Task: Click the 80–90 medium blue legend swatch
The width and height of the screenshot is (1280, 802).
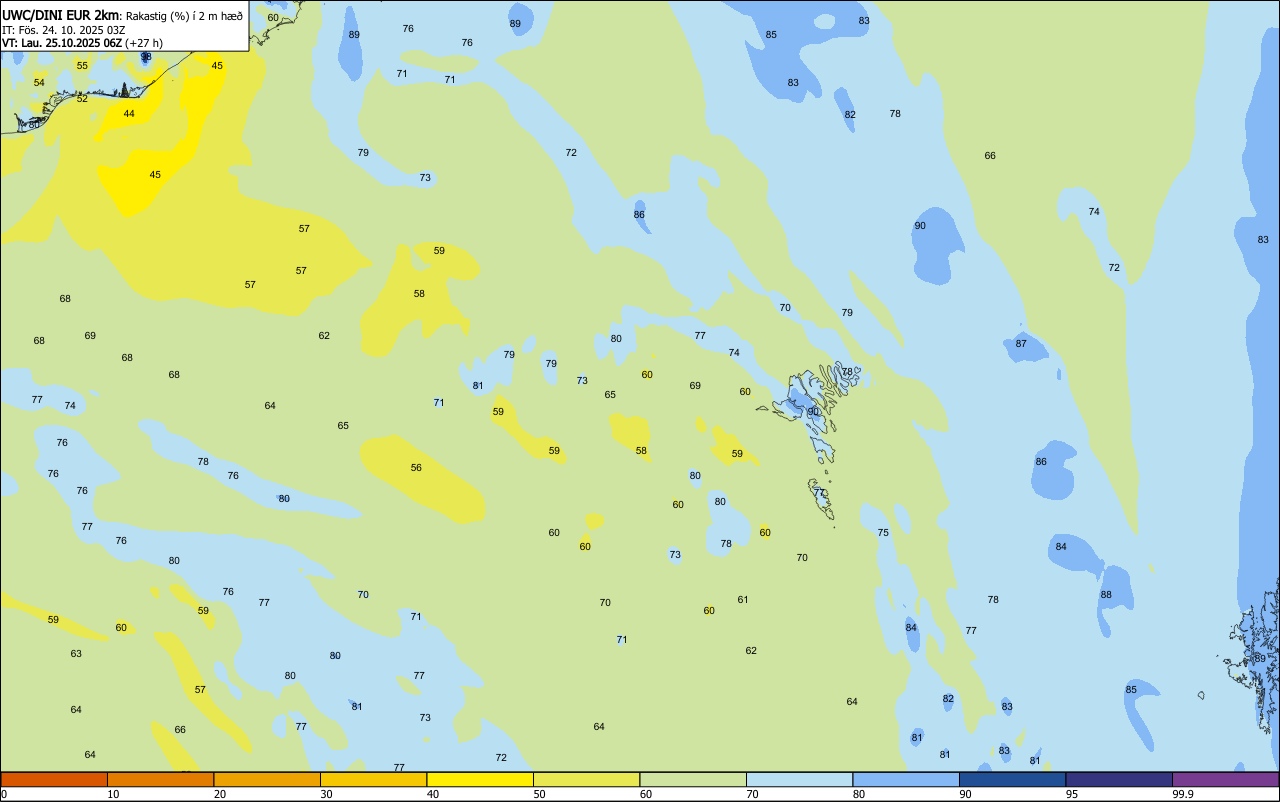Action: pyautogui.click(x=906, y=779)
